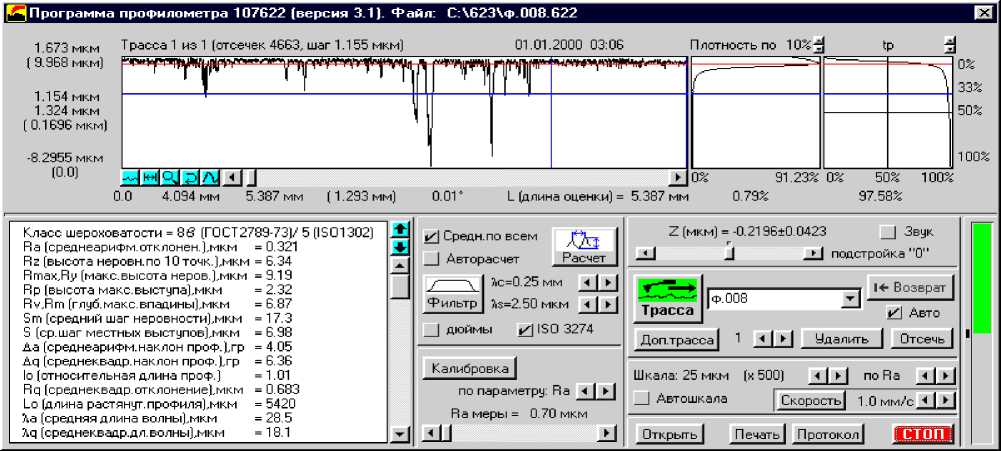Enable the Авторасчет checkbox

point(431,259)
